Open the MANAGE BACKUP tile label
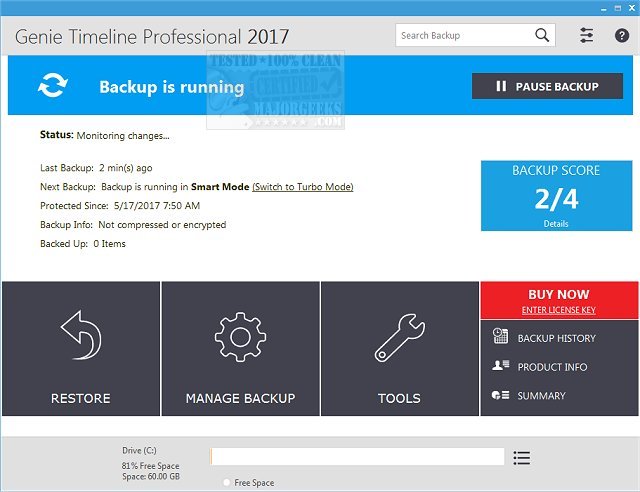 (240, 398)
